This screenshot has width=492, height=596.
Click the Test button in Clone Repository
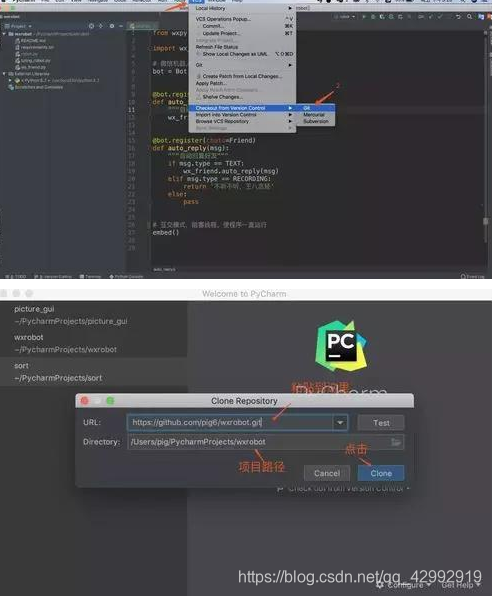[381, 423]
